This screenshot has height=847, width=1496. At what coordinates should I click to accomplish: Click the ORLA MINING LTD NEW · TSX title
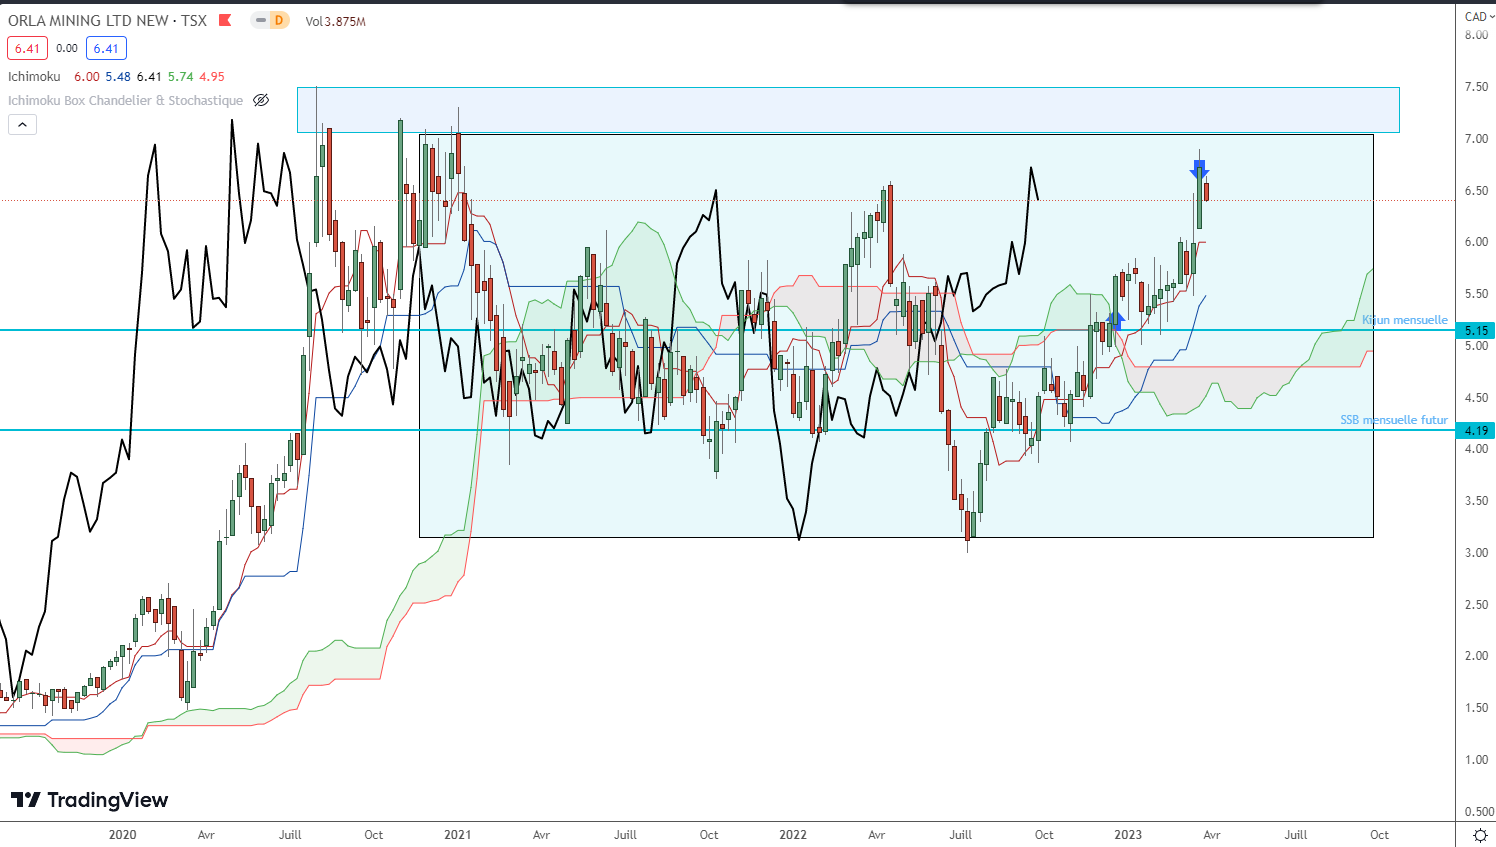(x=107, y=20)
